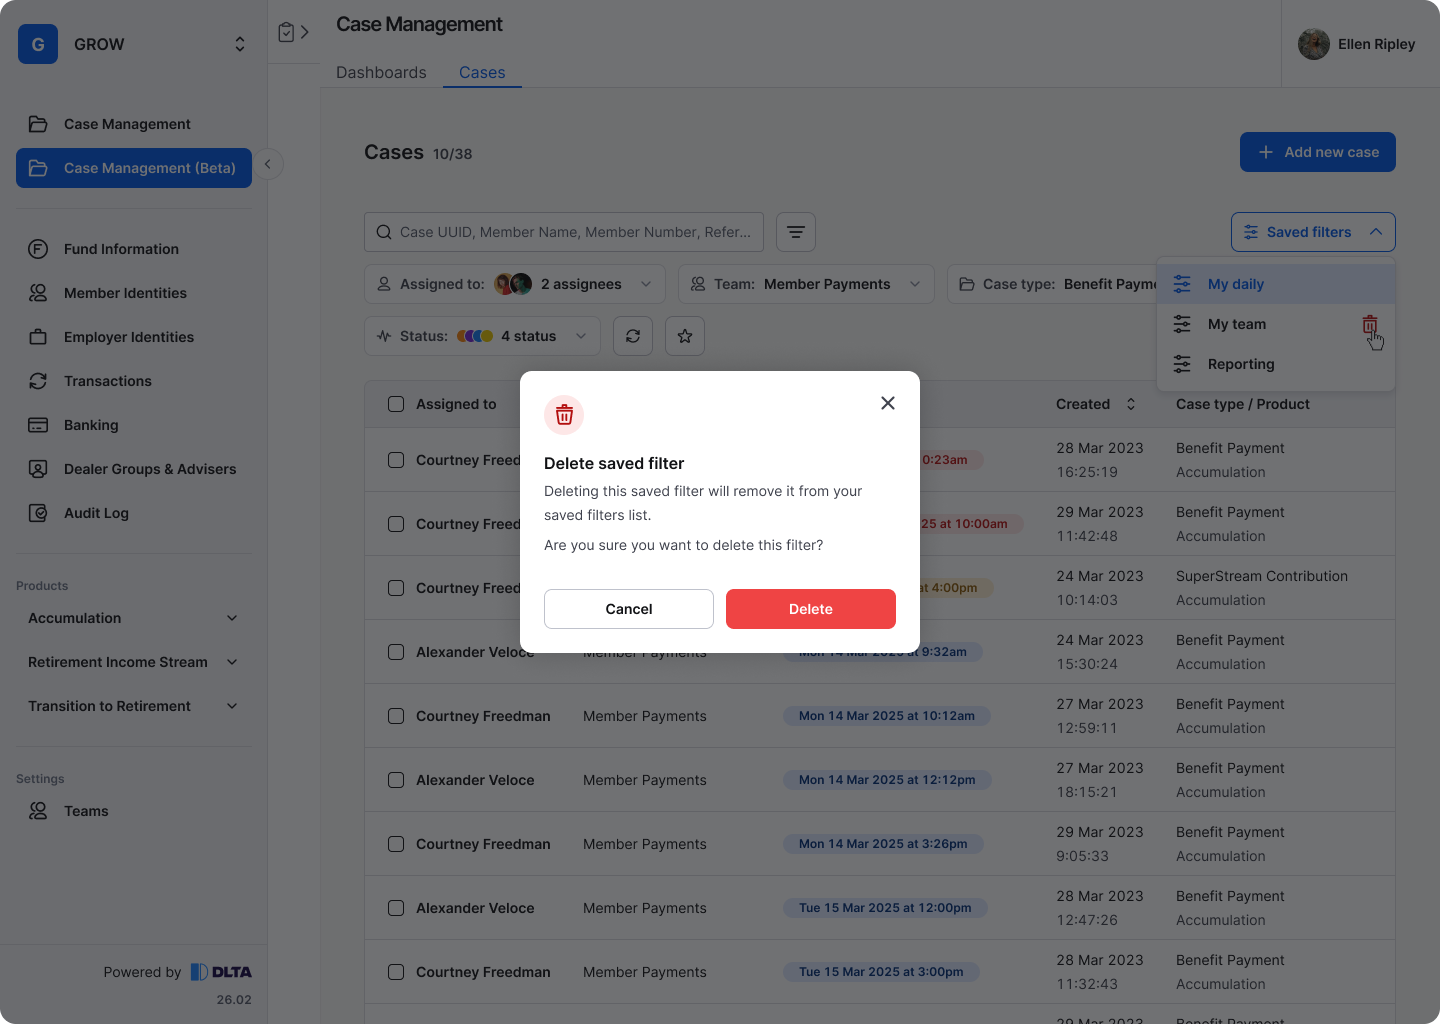The image size is (1440, 1024).
Task: Click the trash icon beside My team filter
Action: click(x=1369, y=324)
